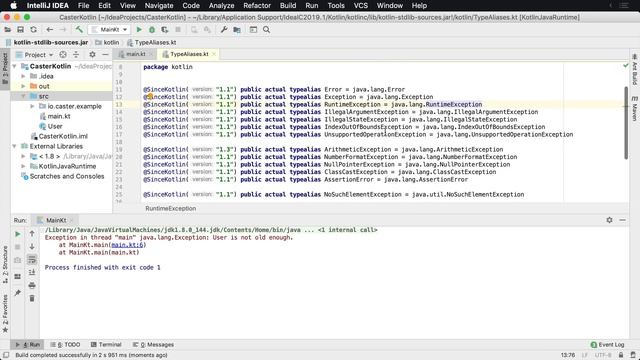640x360 pixels.
Task: Click the Project panel locate target icon
Action: pos(63,54)
